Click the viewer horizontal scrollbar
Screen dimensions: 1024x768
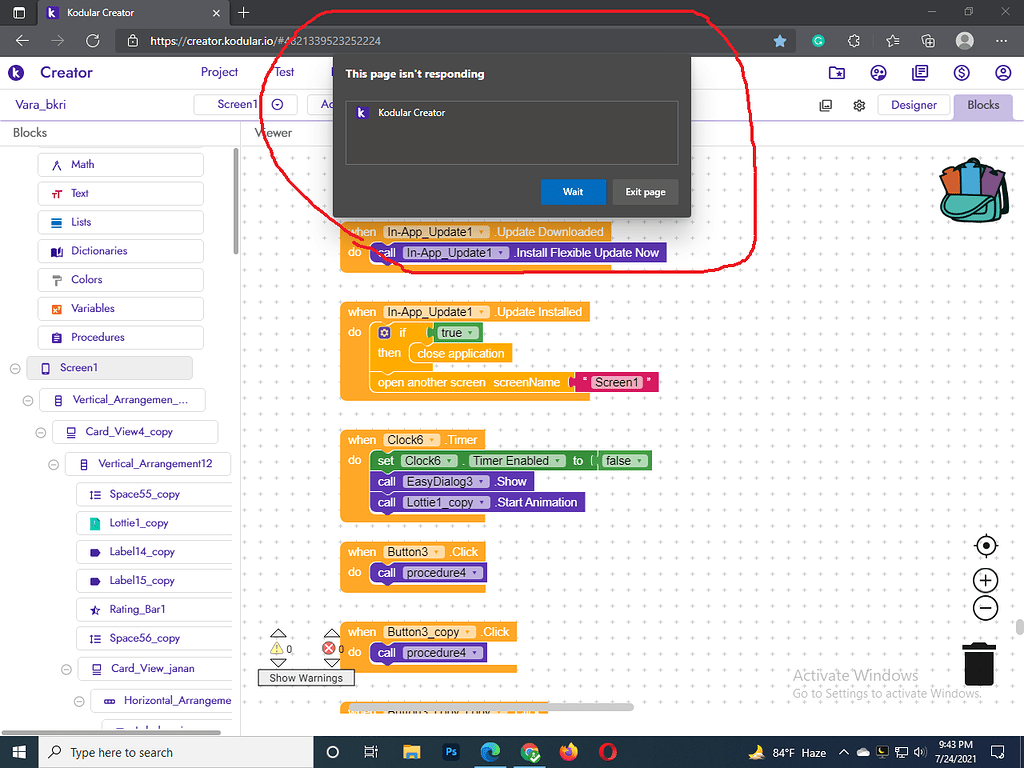click(491, 707)
